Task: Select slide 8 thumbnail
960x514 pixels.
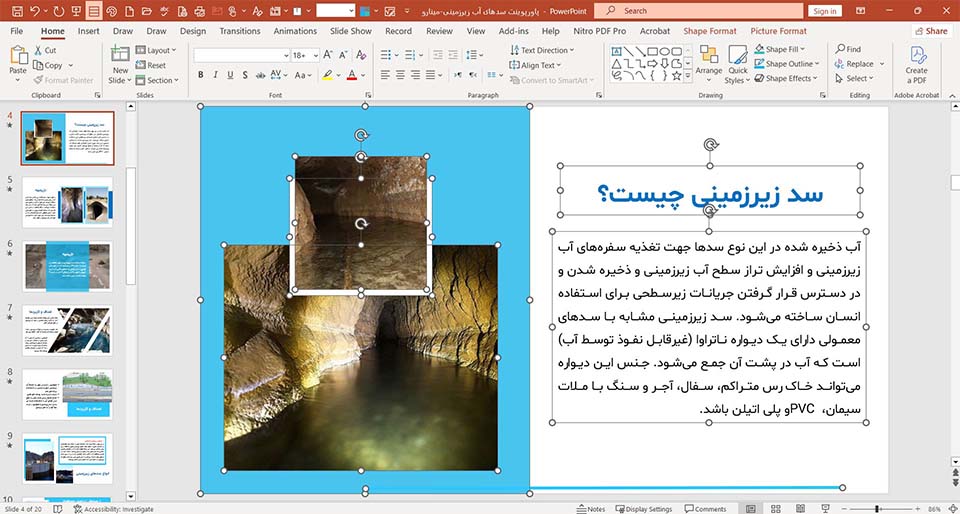Action: [67, 394]
